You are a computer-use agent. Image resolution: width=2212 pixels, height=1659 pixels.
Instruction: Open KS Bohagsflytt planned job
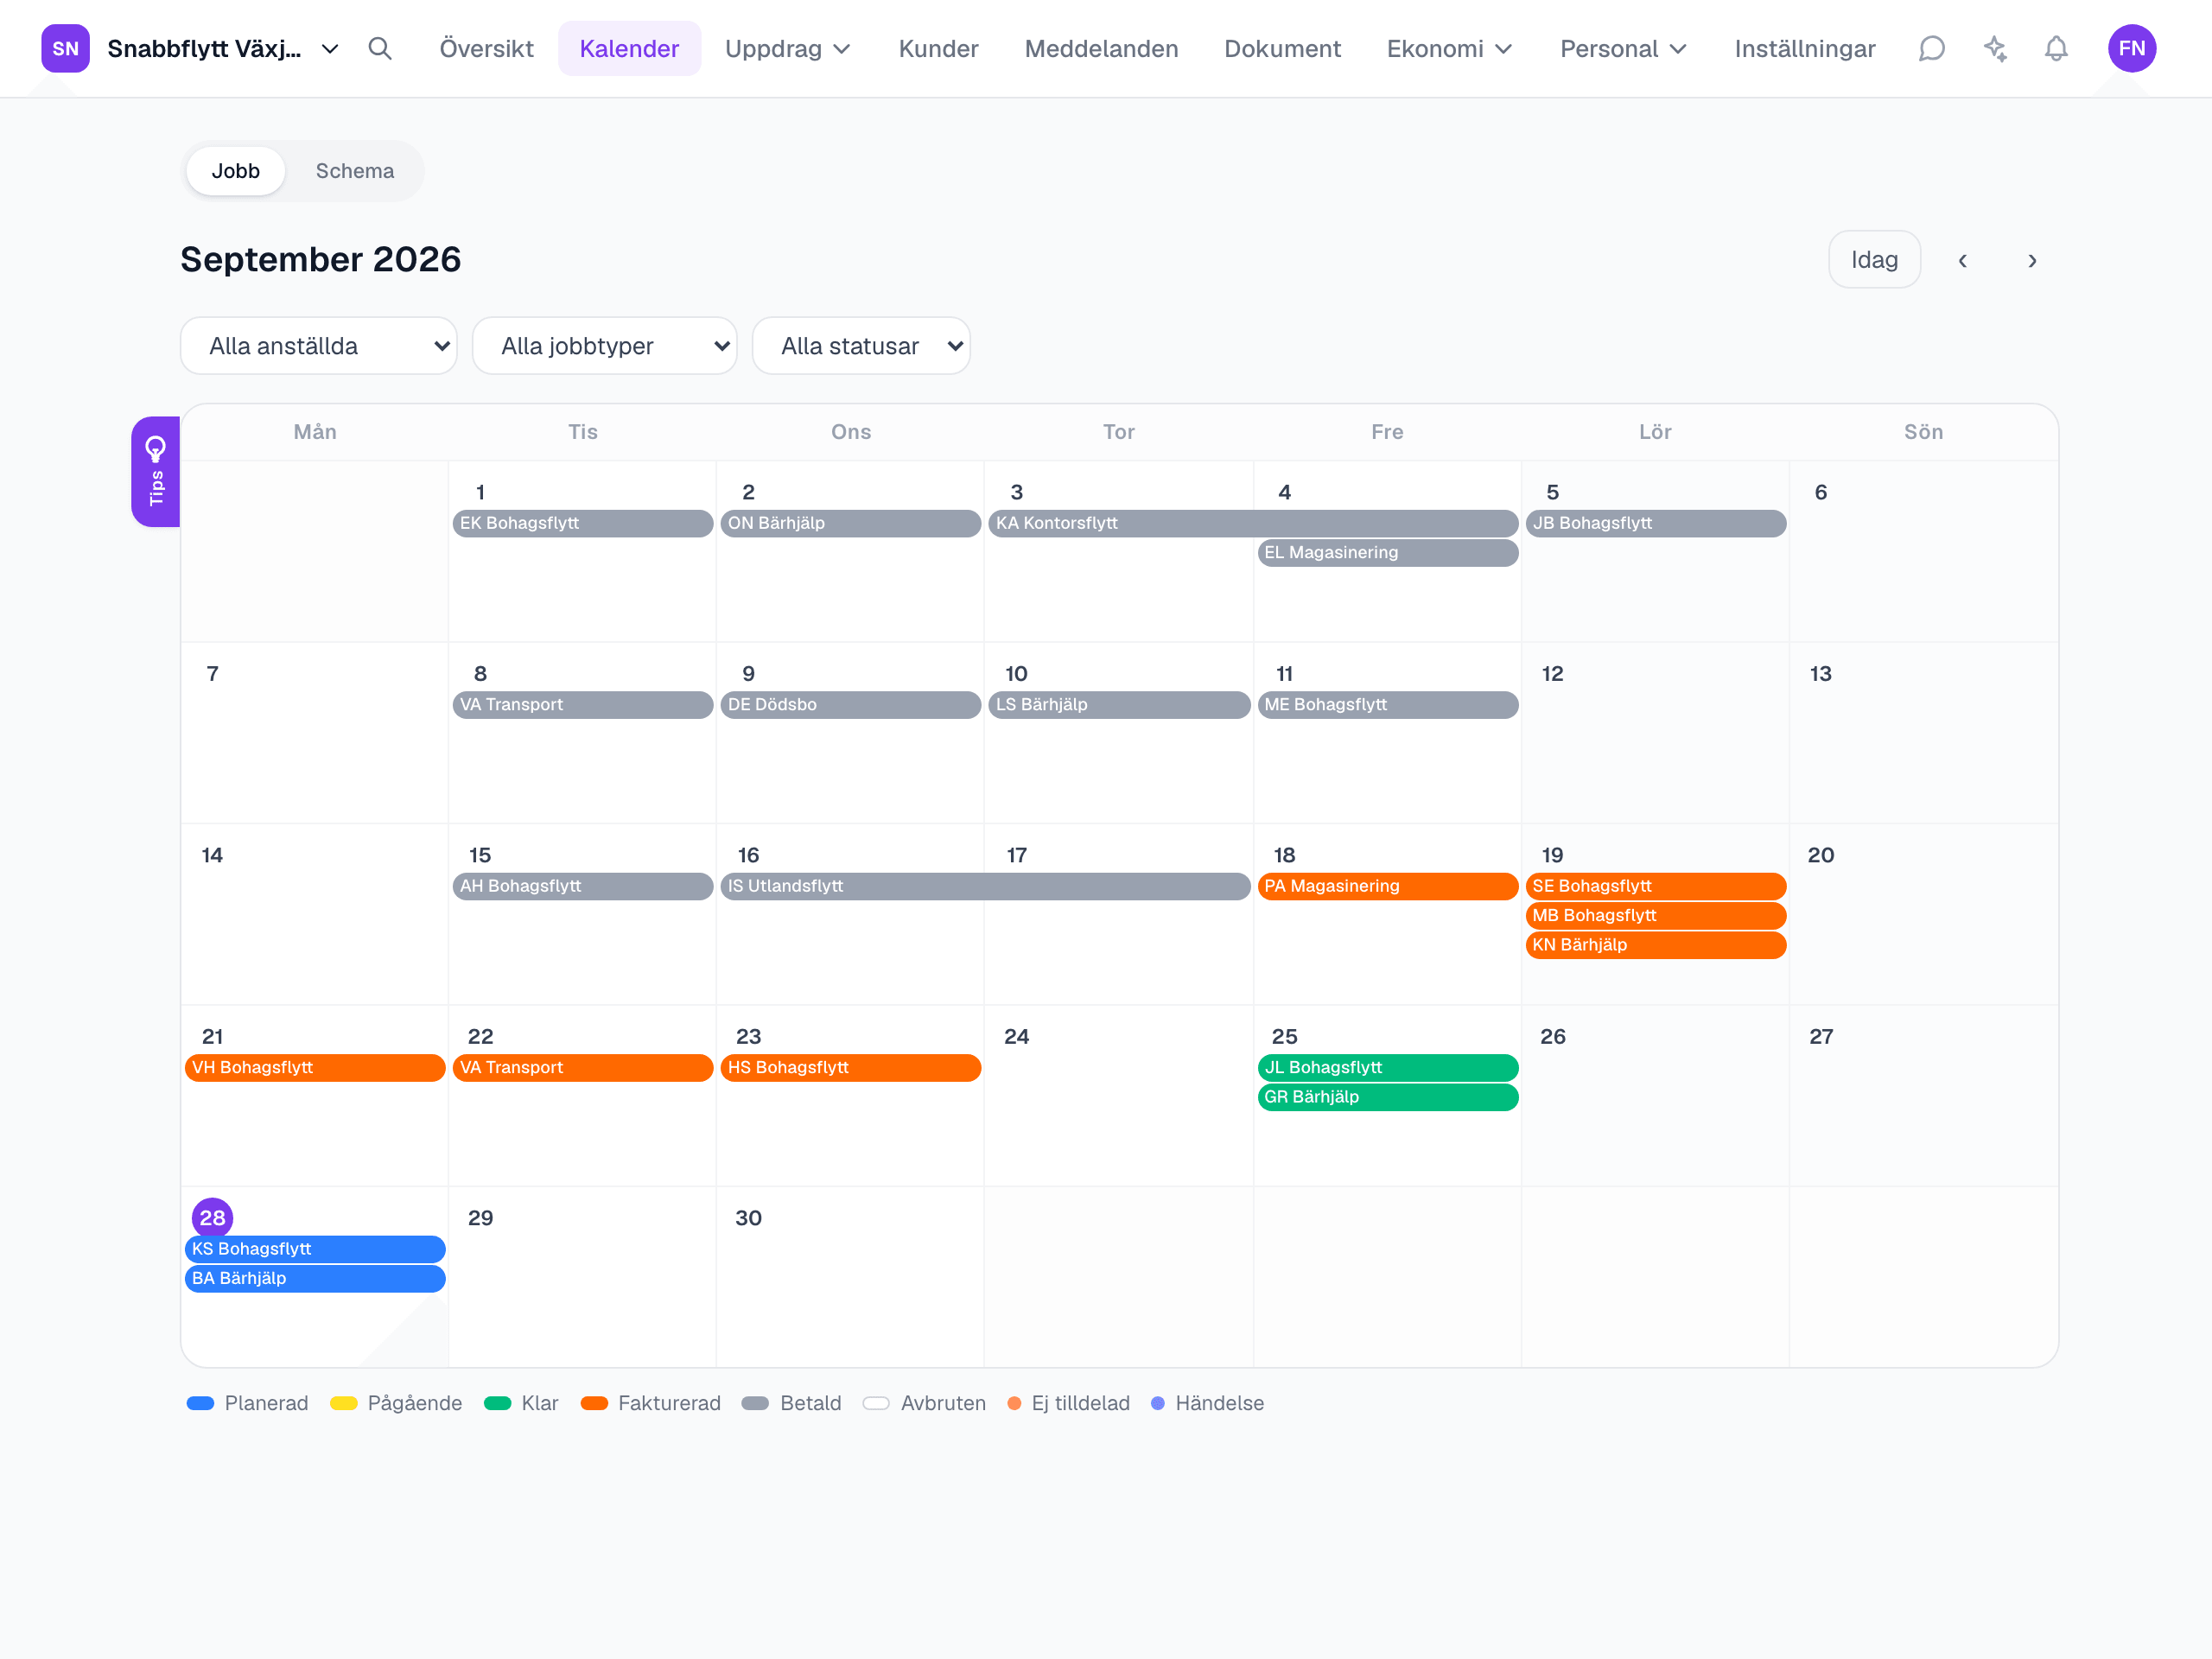coord(315,1249)
